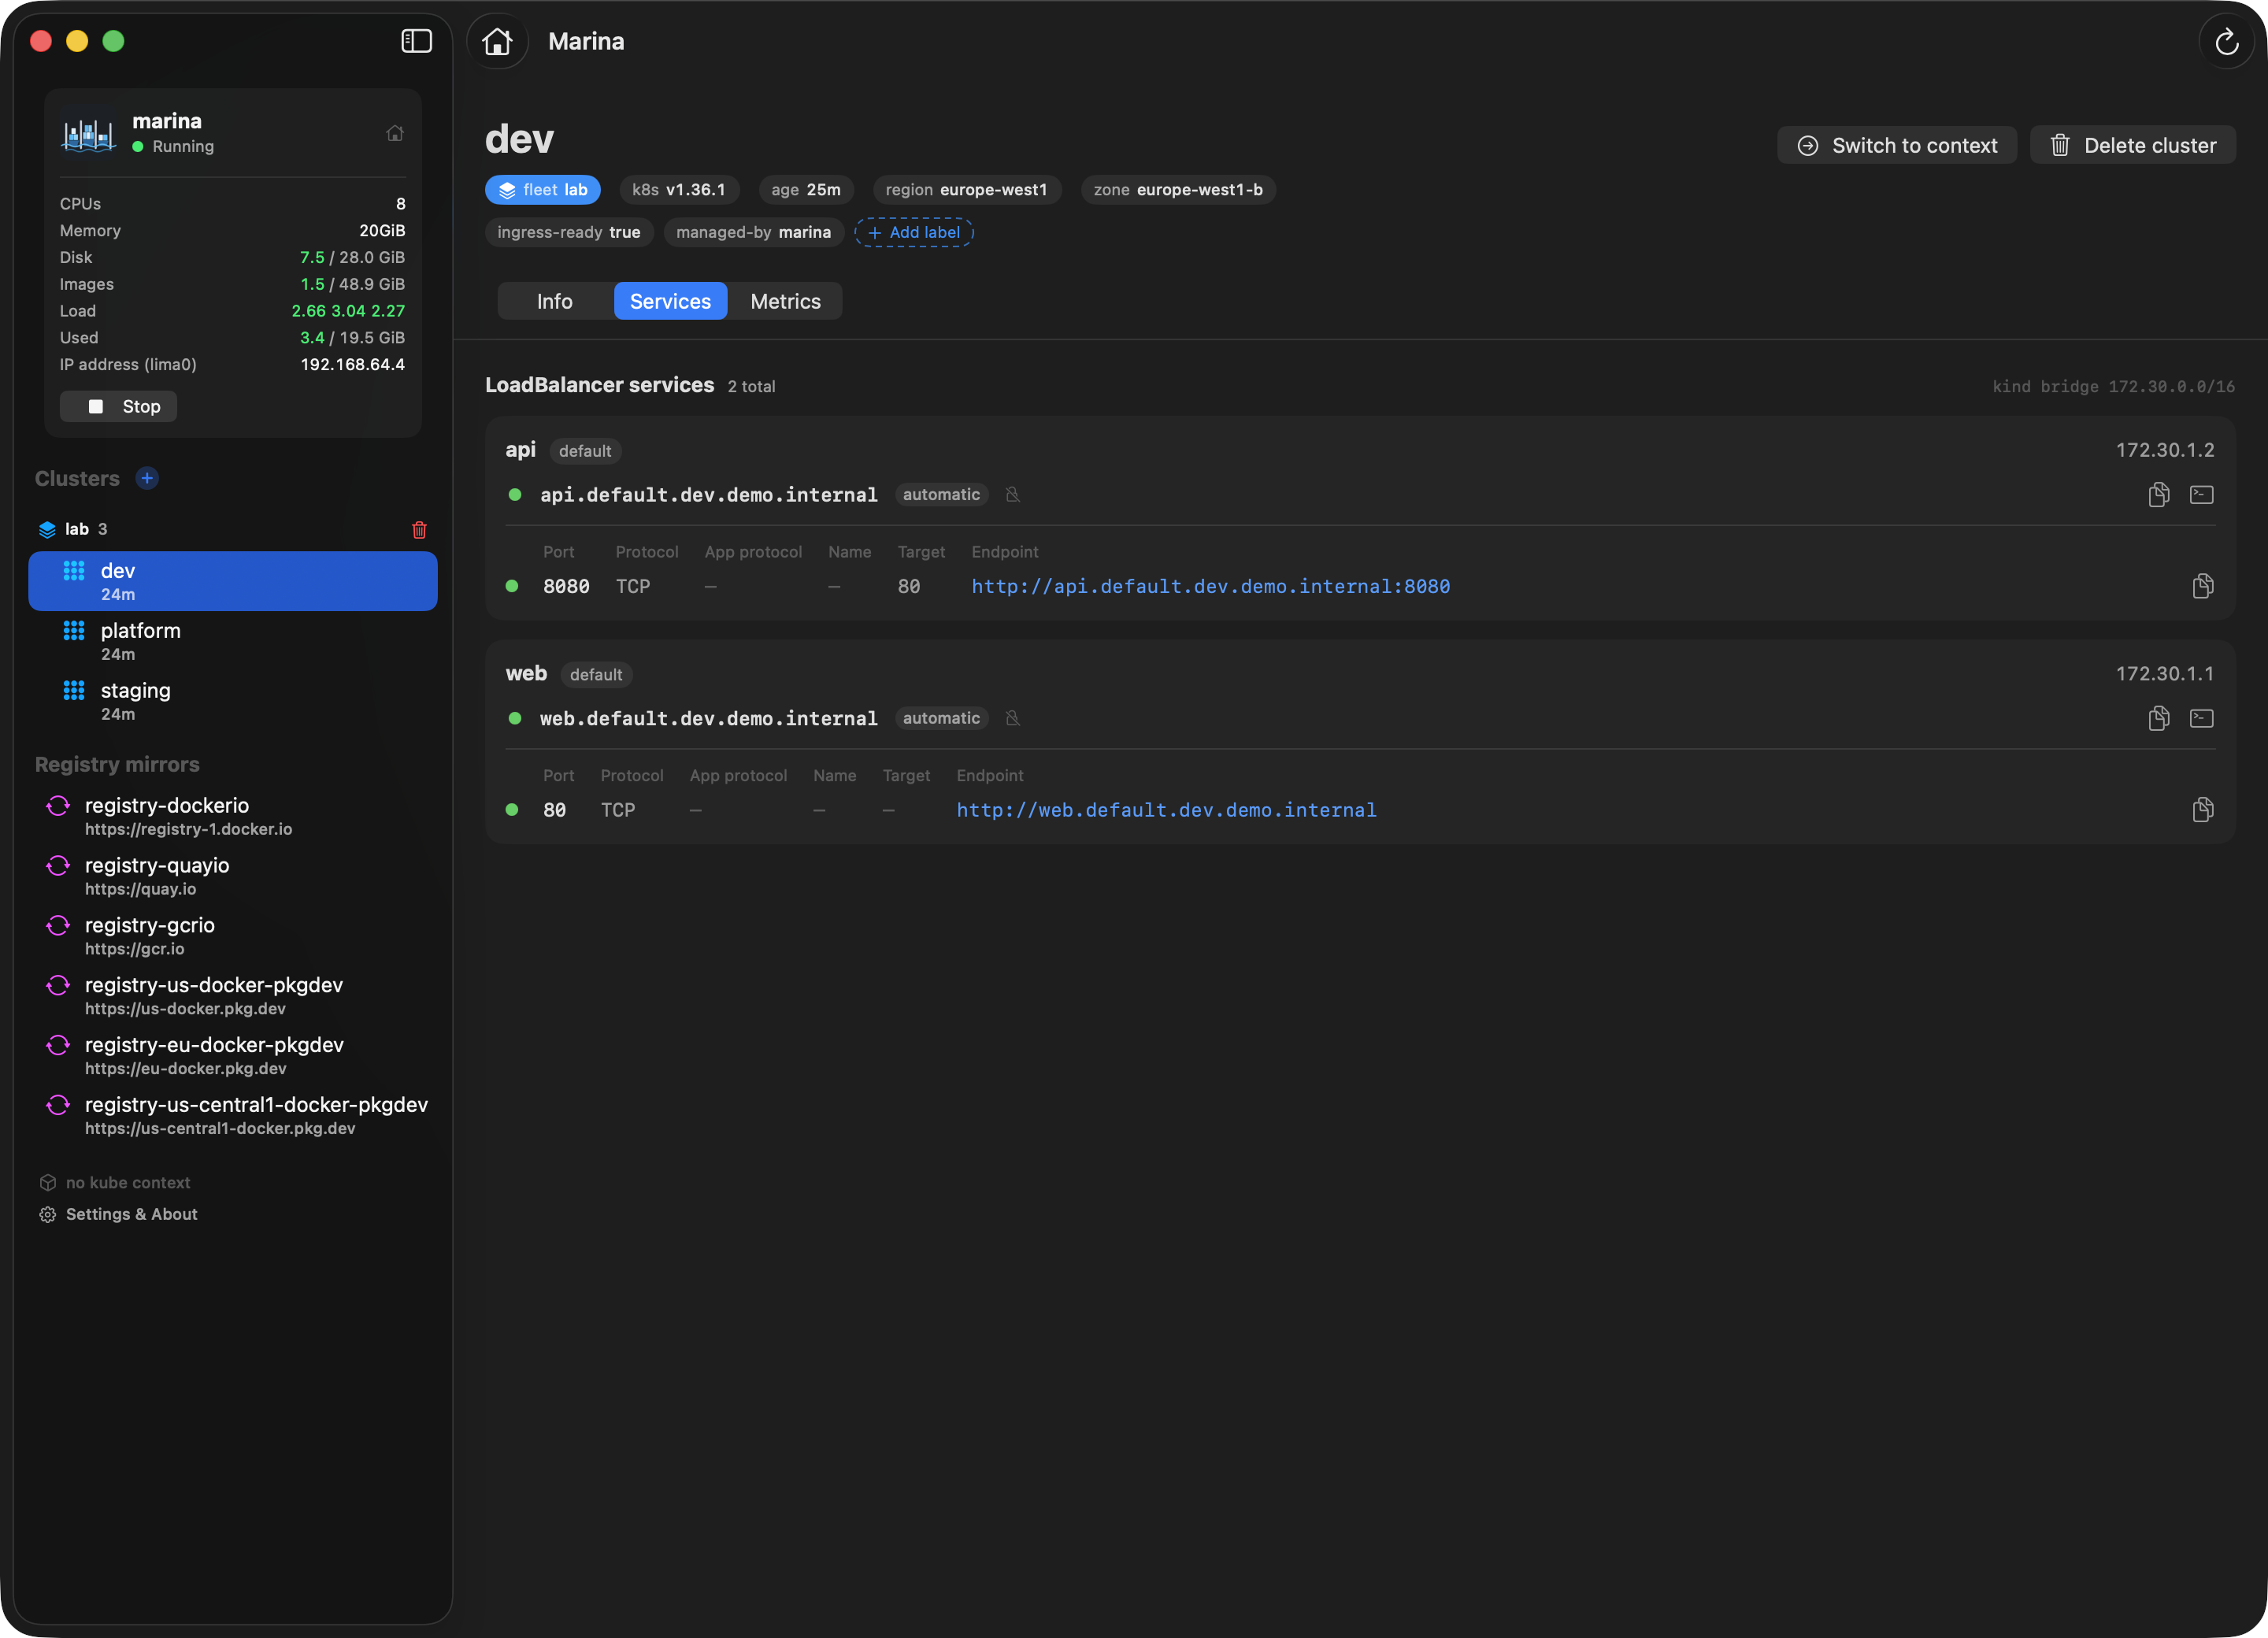Open the api endpoint link on port 8080
2268x1638 pixels.
1210,586
